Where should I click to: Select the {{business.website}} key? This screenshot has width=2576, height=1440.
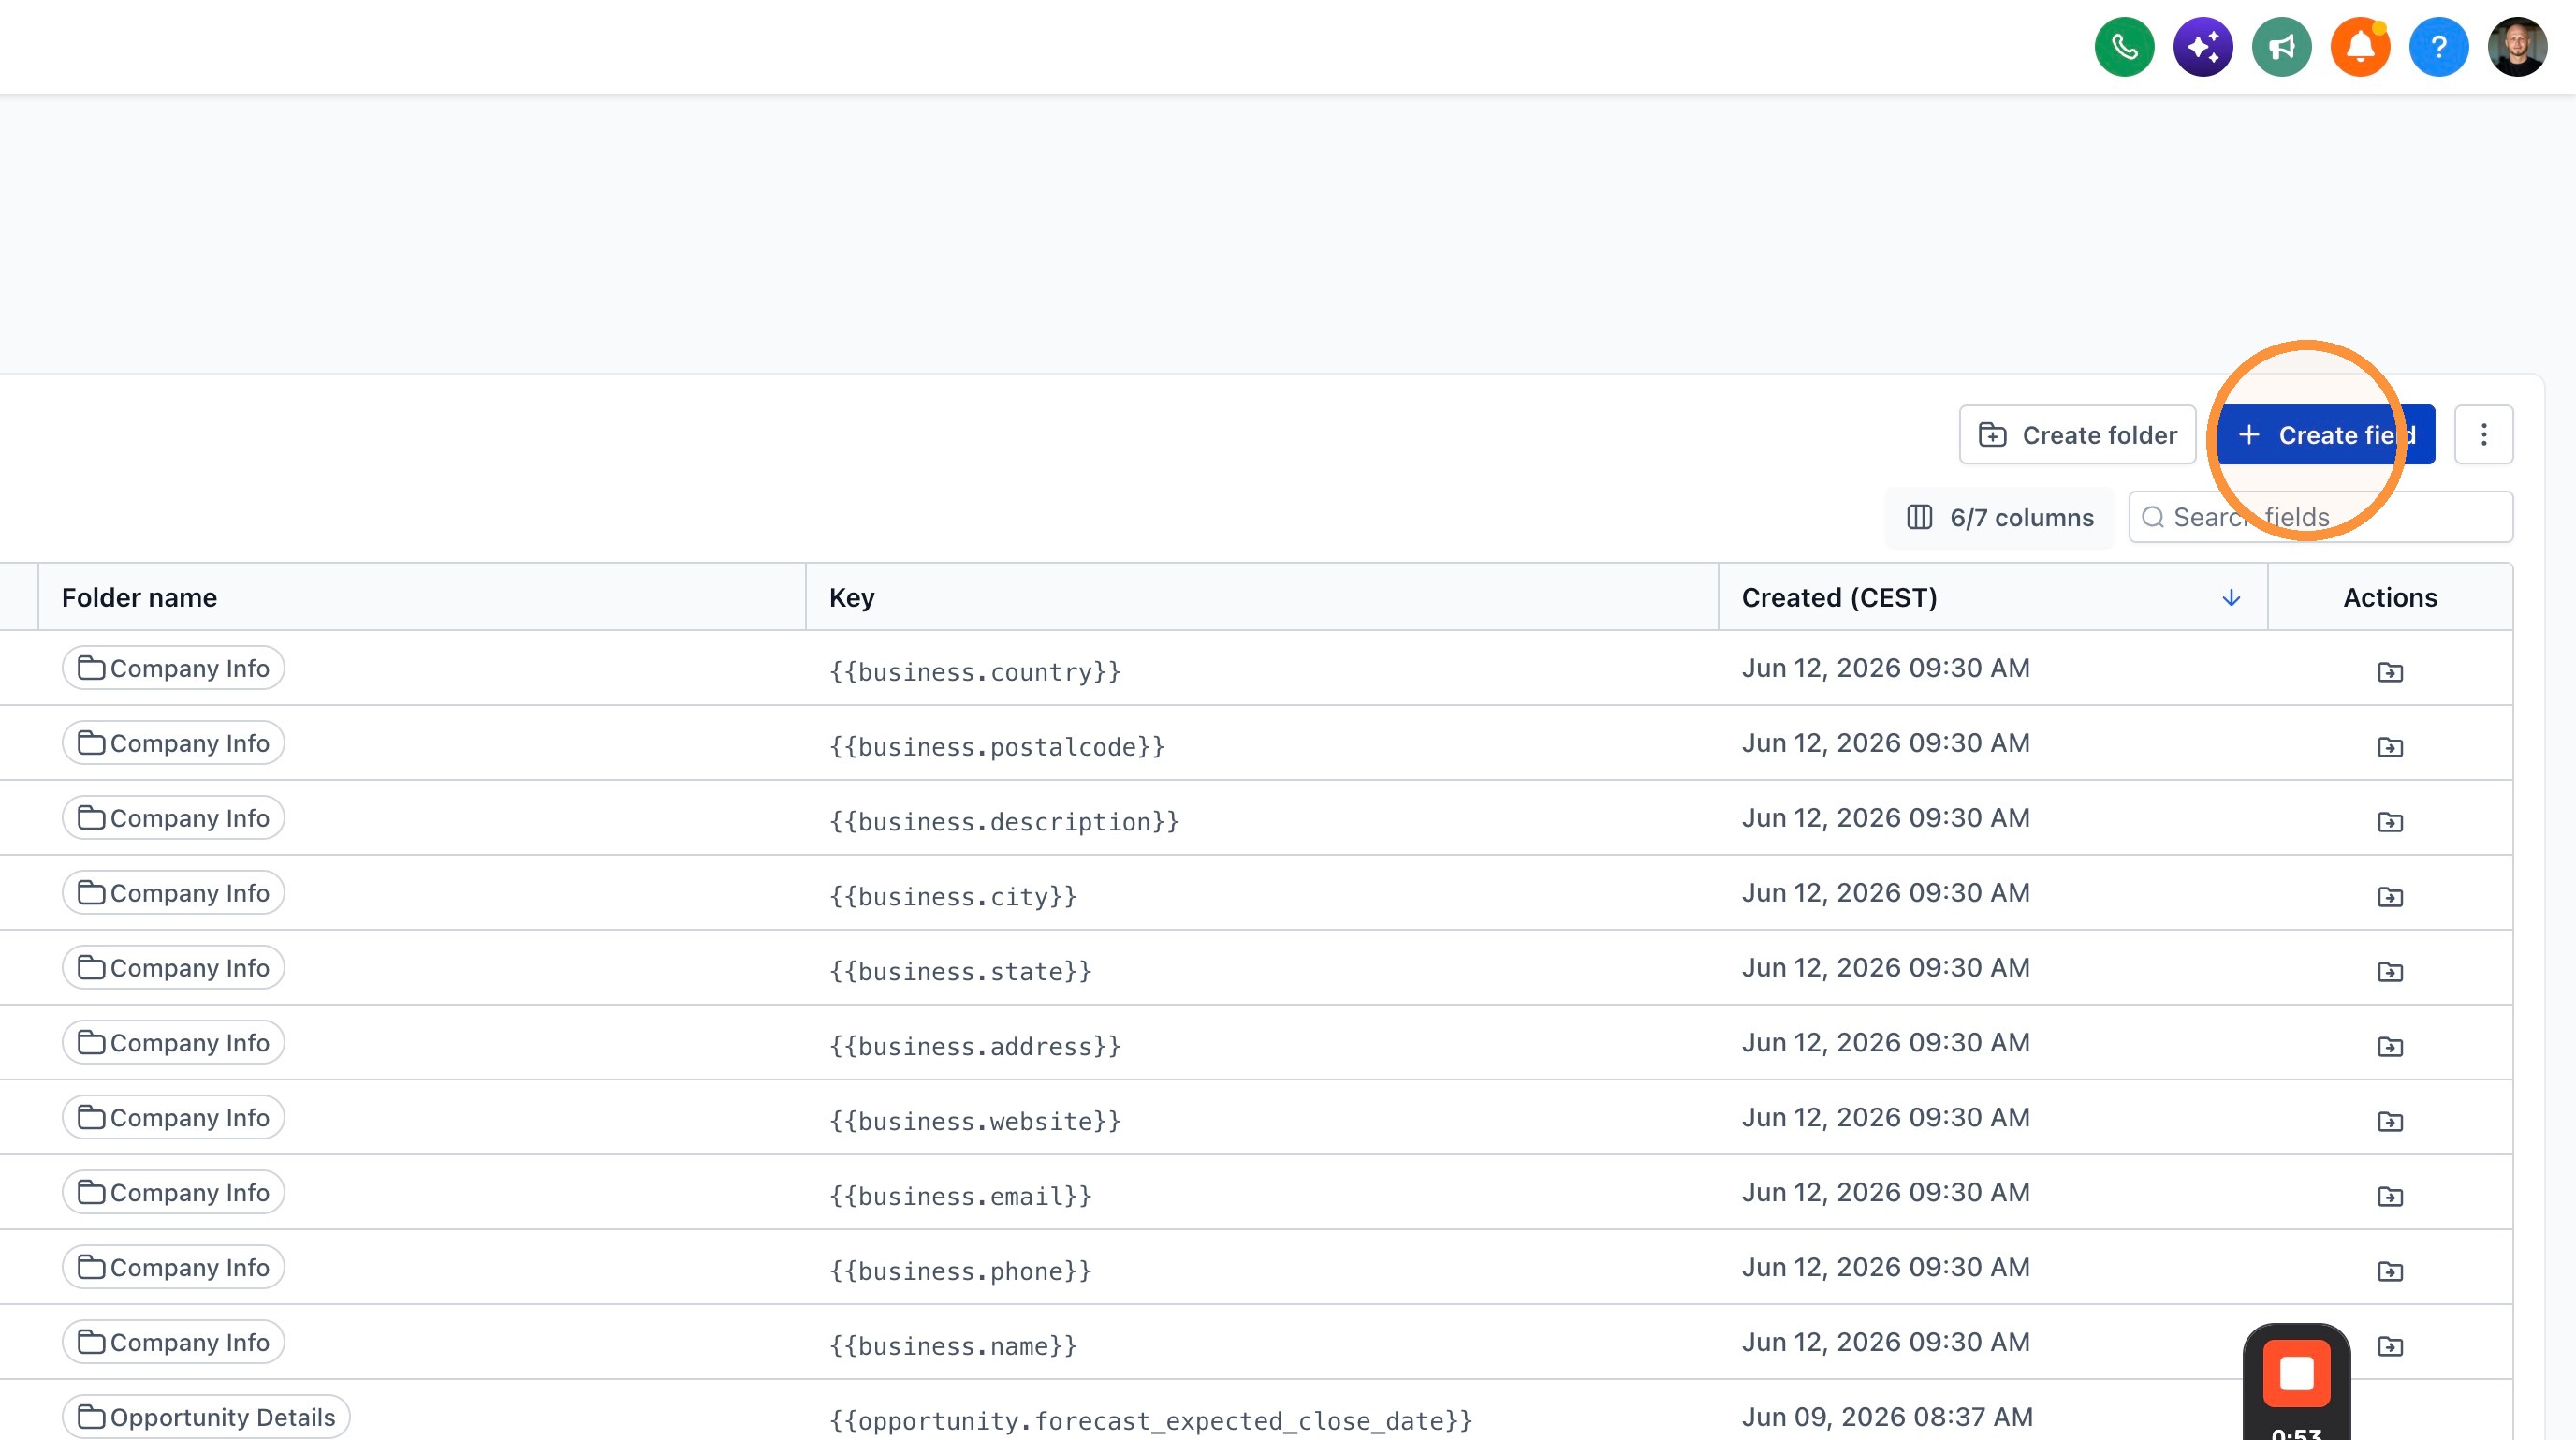[x=975, y=1122]
